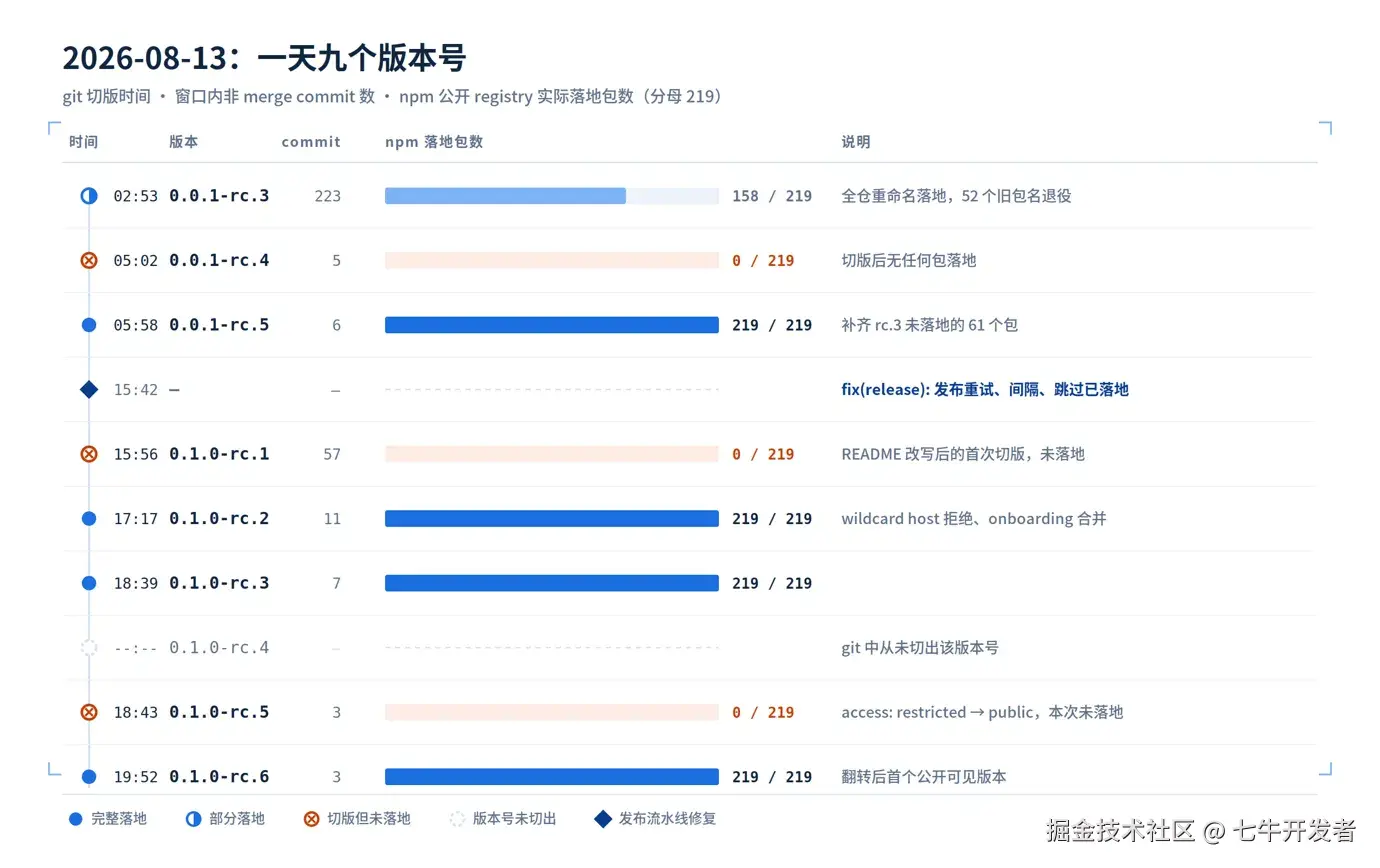Viewport: 1380px width, 868px height.
Task: Click the 版本号未切出 dashed legend icon
Action: [457, 819]
